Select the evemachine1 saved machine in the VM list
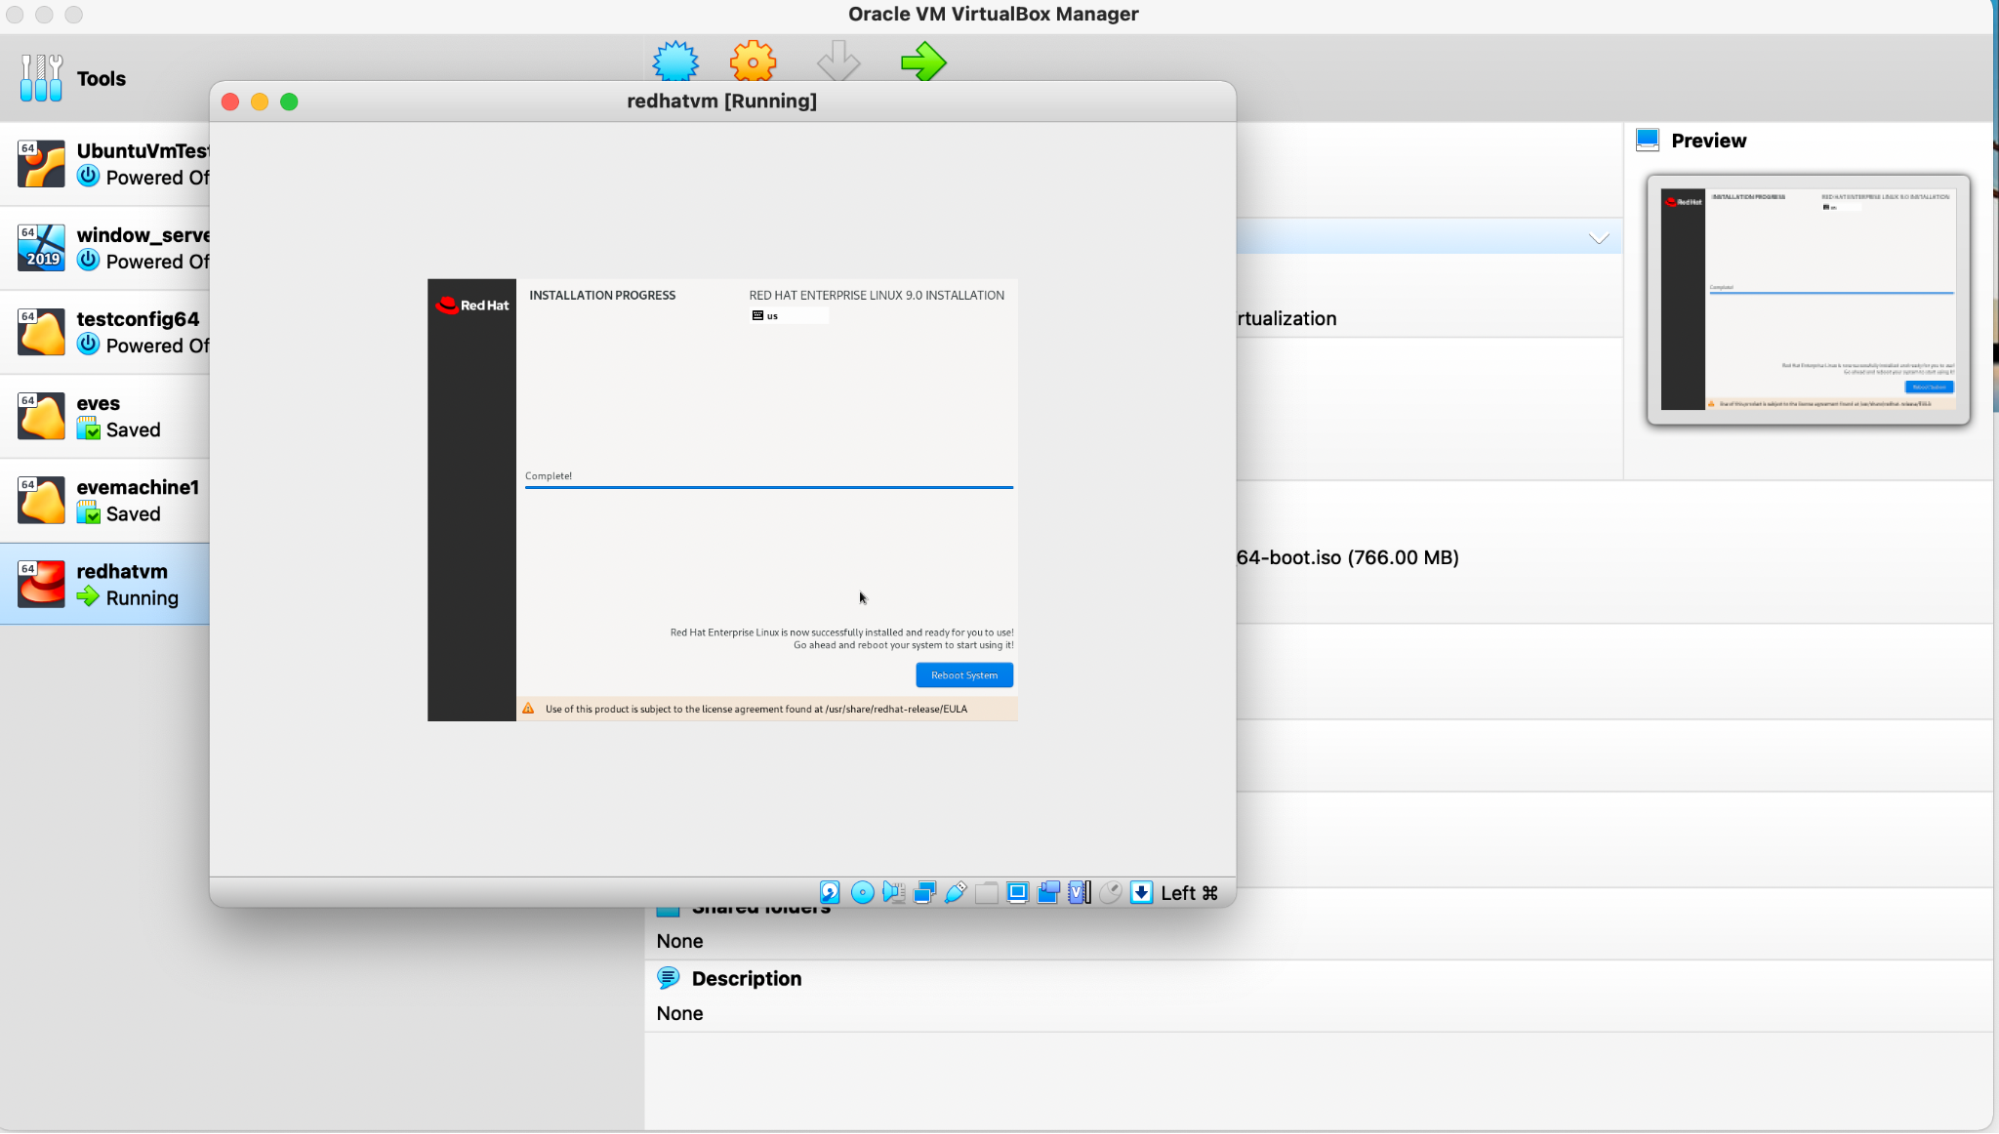The width and height of the screenshot is (1999, 1134). [105, 500]
